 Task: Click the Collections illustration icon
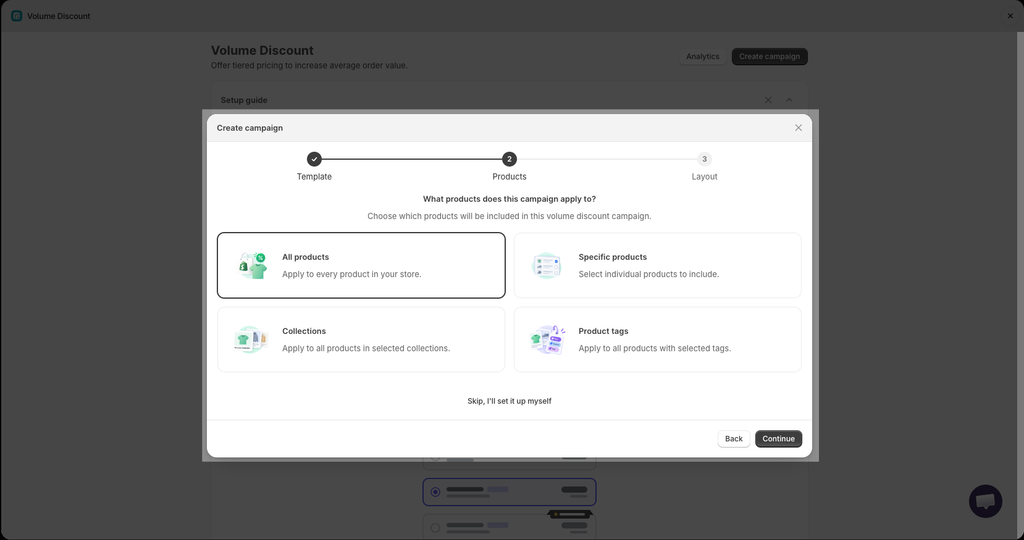[251, 340]
